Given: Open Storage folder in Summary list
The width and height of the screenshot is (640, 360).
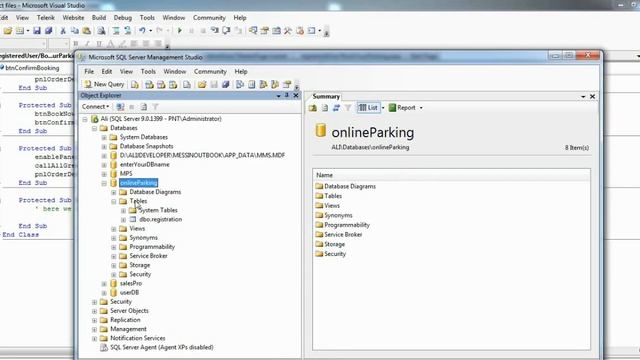Looking at the screenshot, I should [x=334, y=244].
